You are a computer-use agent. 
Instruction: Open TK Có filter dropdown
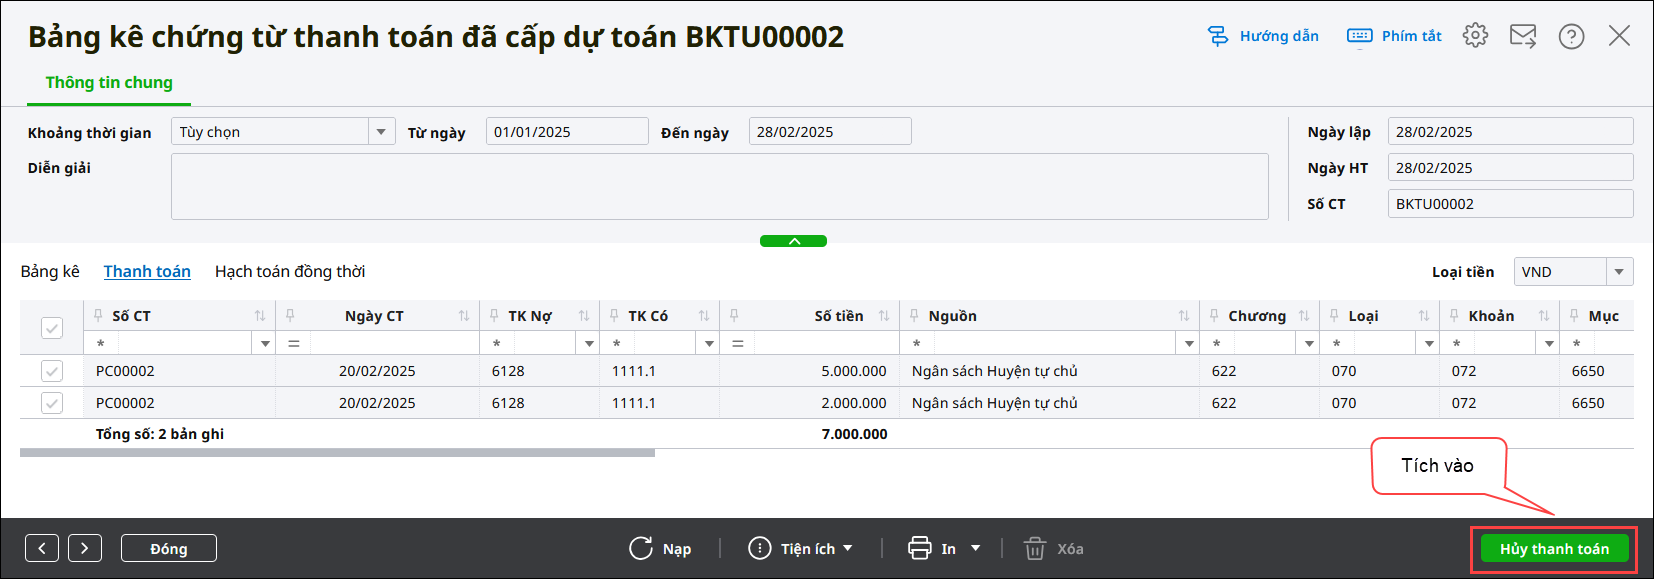[709, 343]
